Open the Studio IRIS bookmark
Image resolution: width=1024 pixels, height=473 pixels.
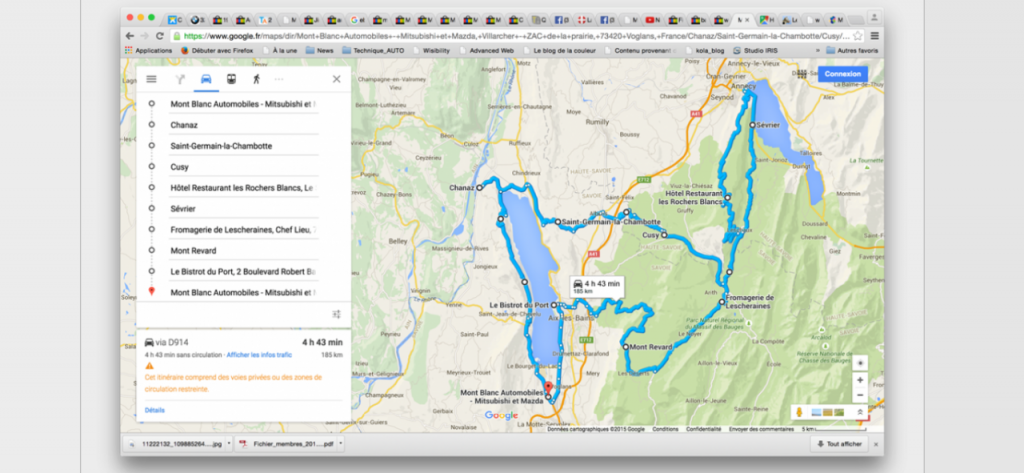756,50
